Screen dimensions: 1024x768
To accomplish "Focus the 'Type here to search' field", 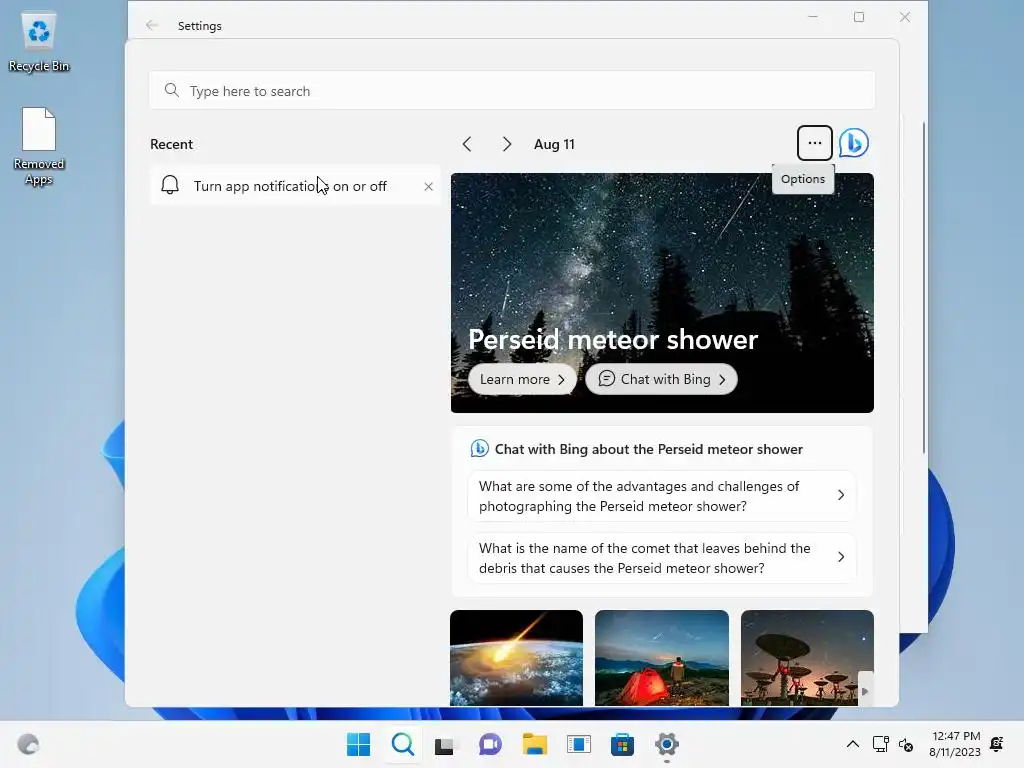I will tap(512, 91).
